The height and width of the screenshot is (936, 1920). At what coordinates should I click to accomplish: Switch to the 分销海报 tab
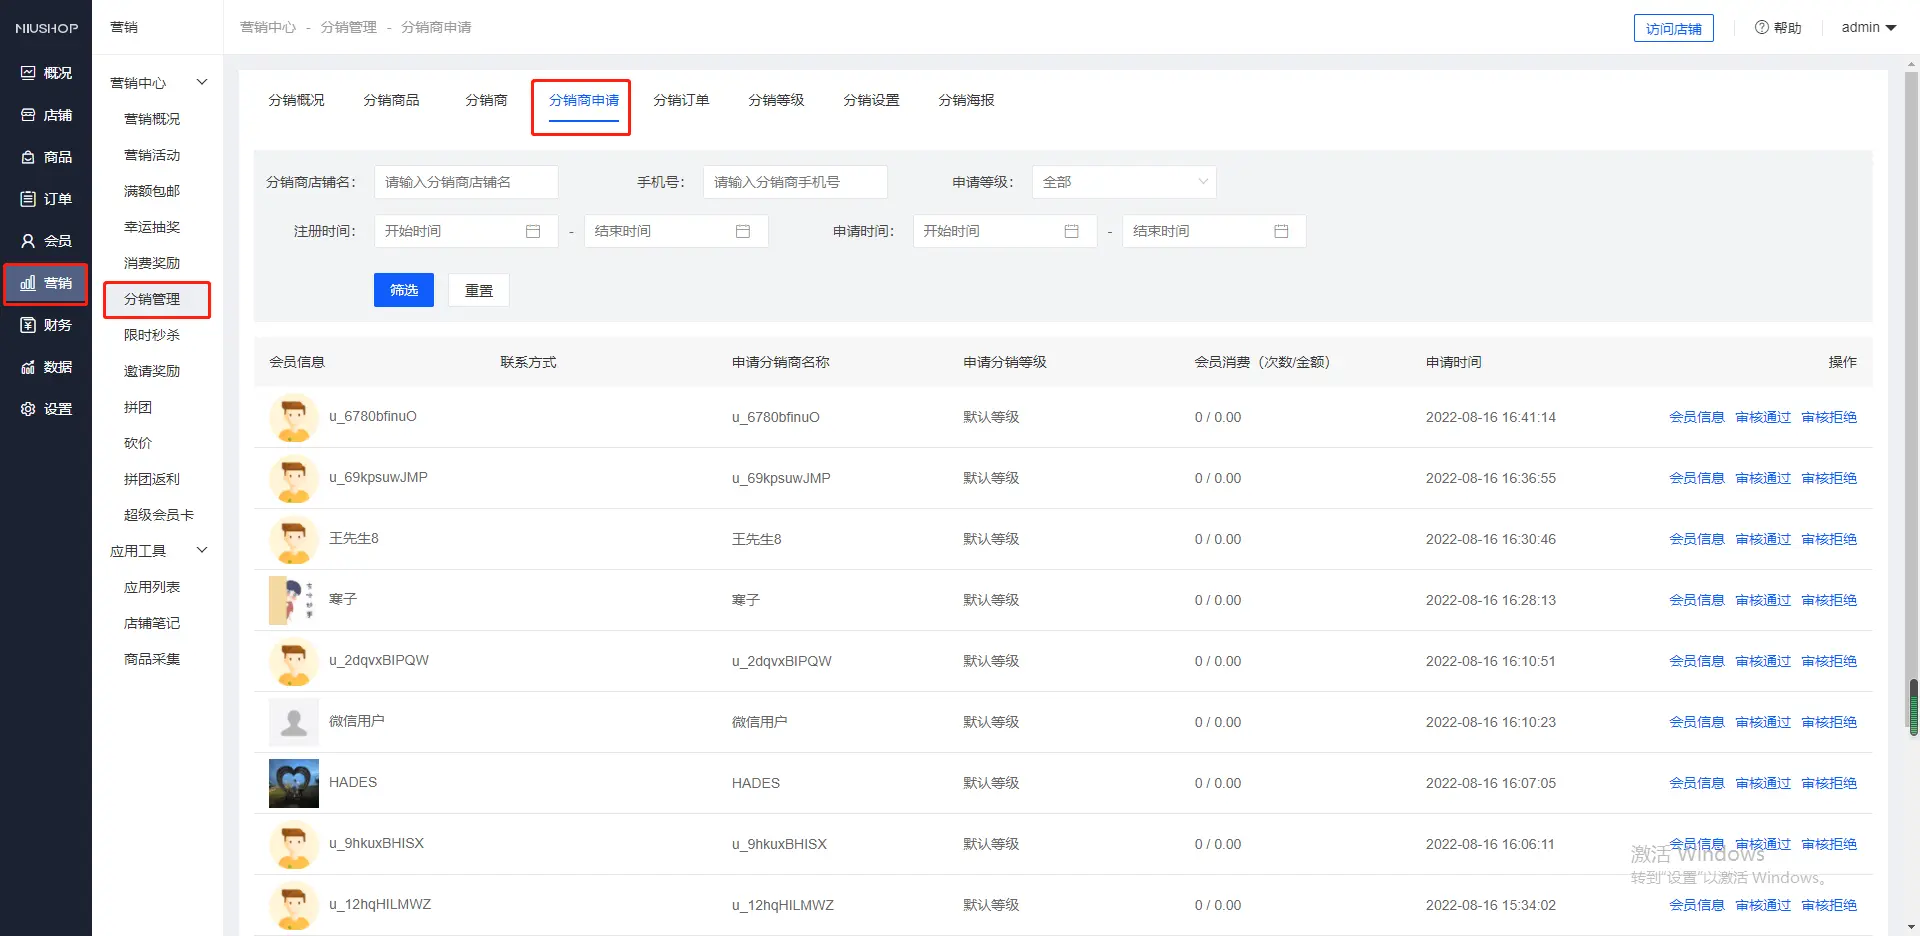coord(966,100)
